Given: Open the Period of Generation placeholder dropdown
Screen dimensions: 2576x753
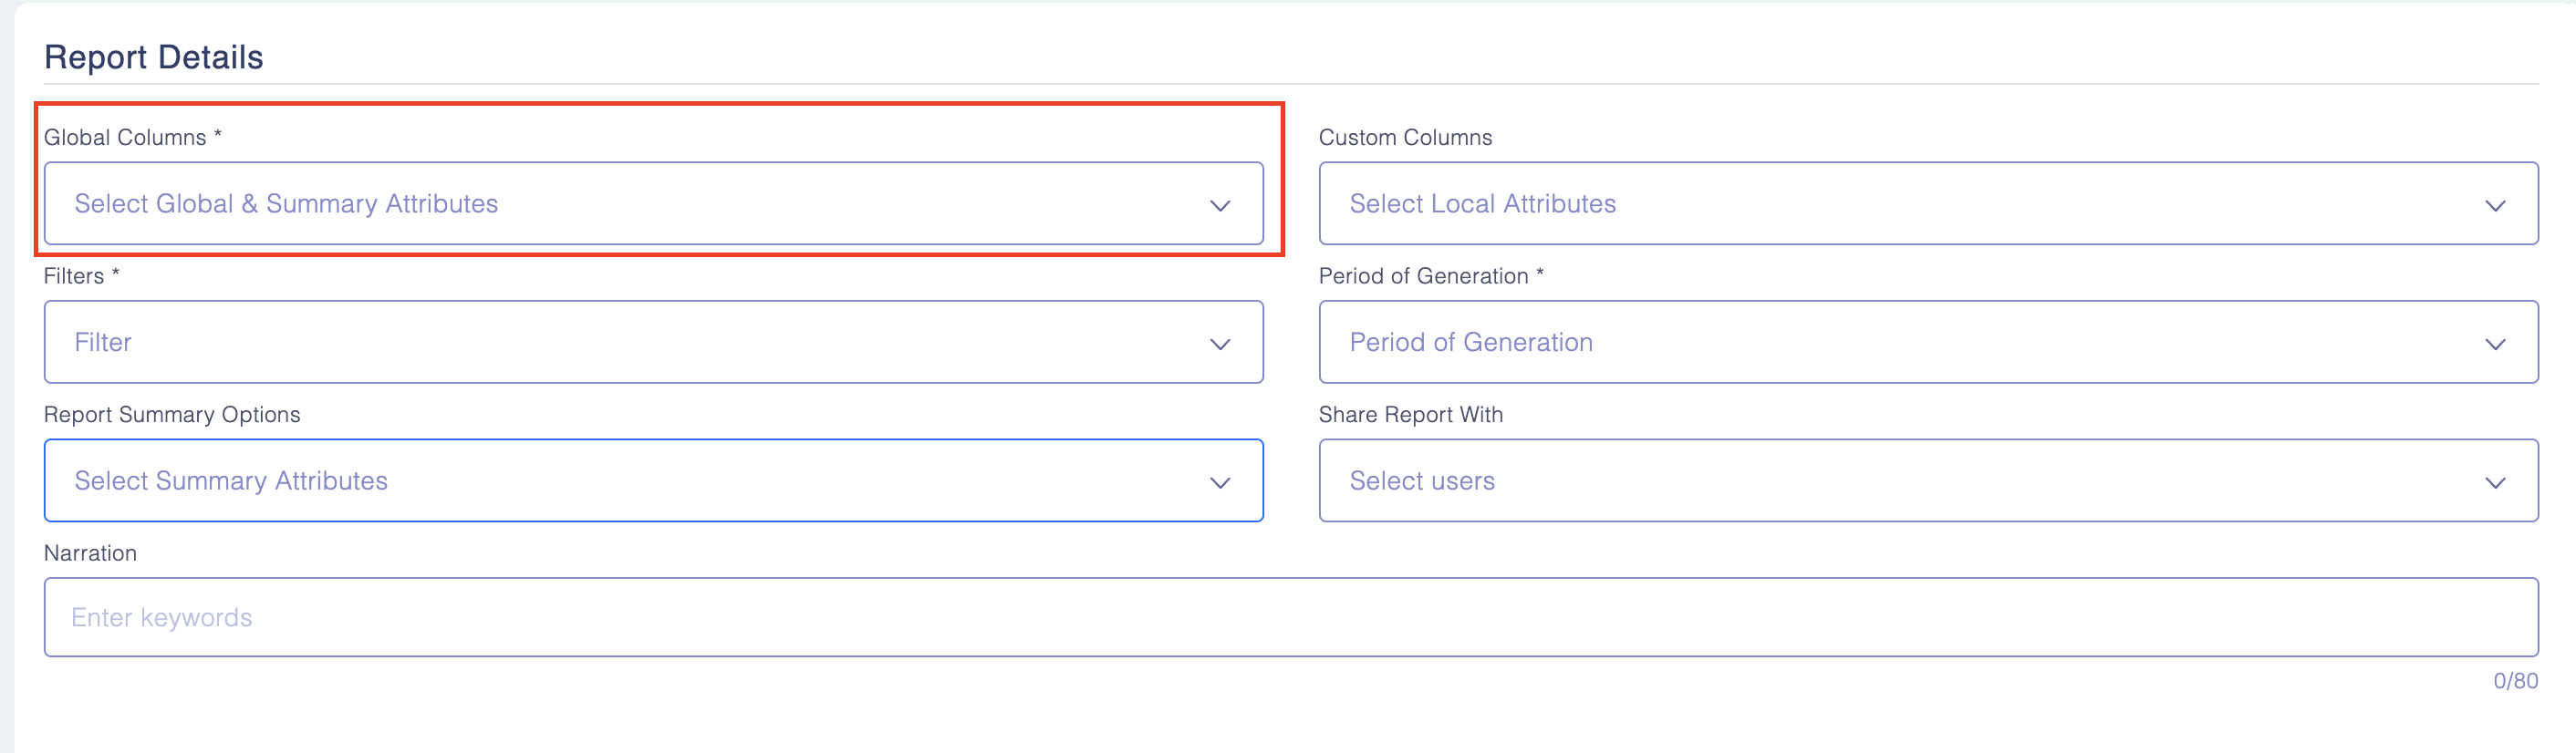Looking at the screenshot, I should click(1470, 342).
